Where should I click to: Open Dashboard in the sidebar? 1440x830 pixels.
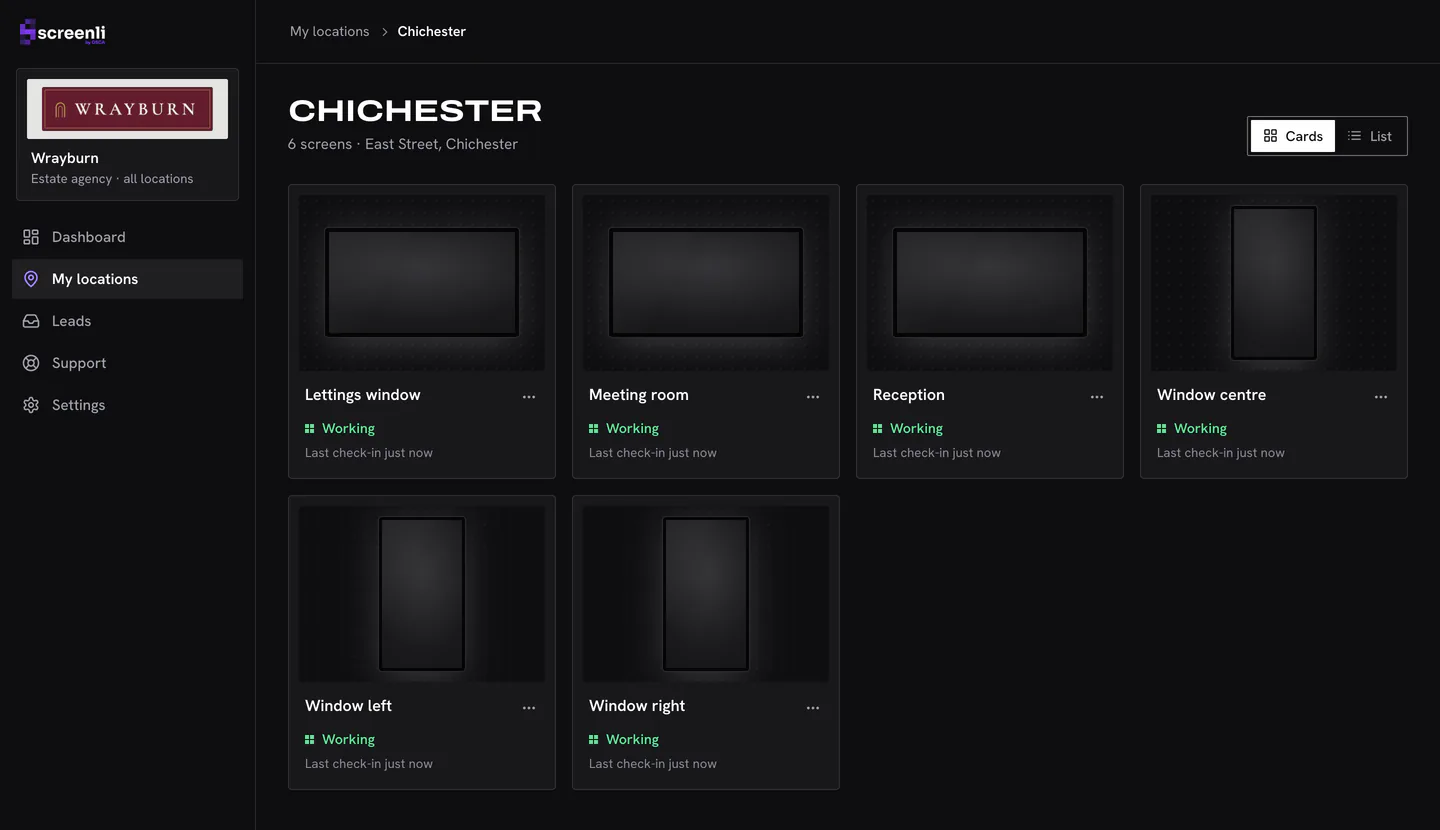click(127, 237)
